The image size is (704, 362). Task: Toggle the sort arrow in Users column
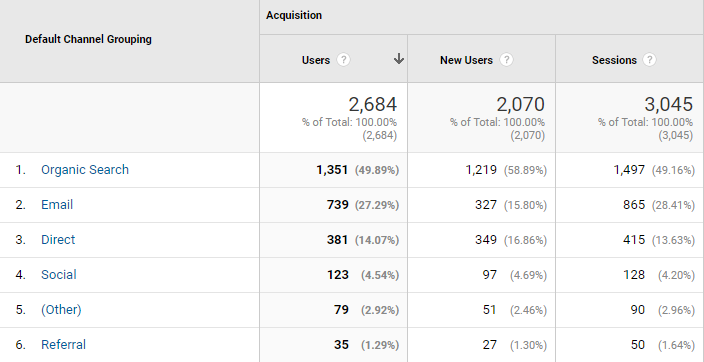click(399, 59)
